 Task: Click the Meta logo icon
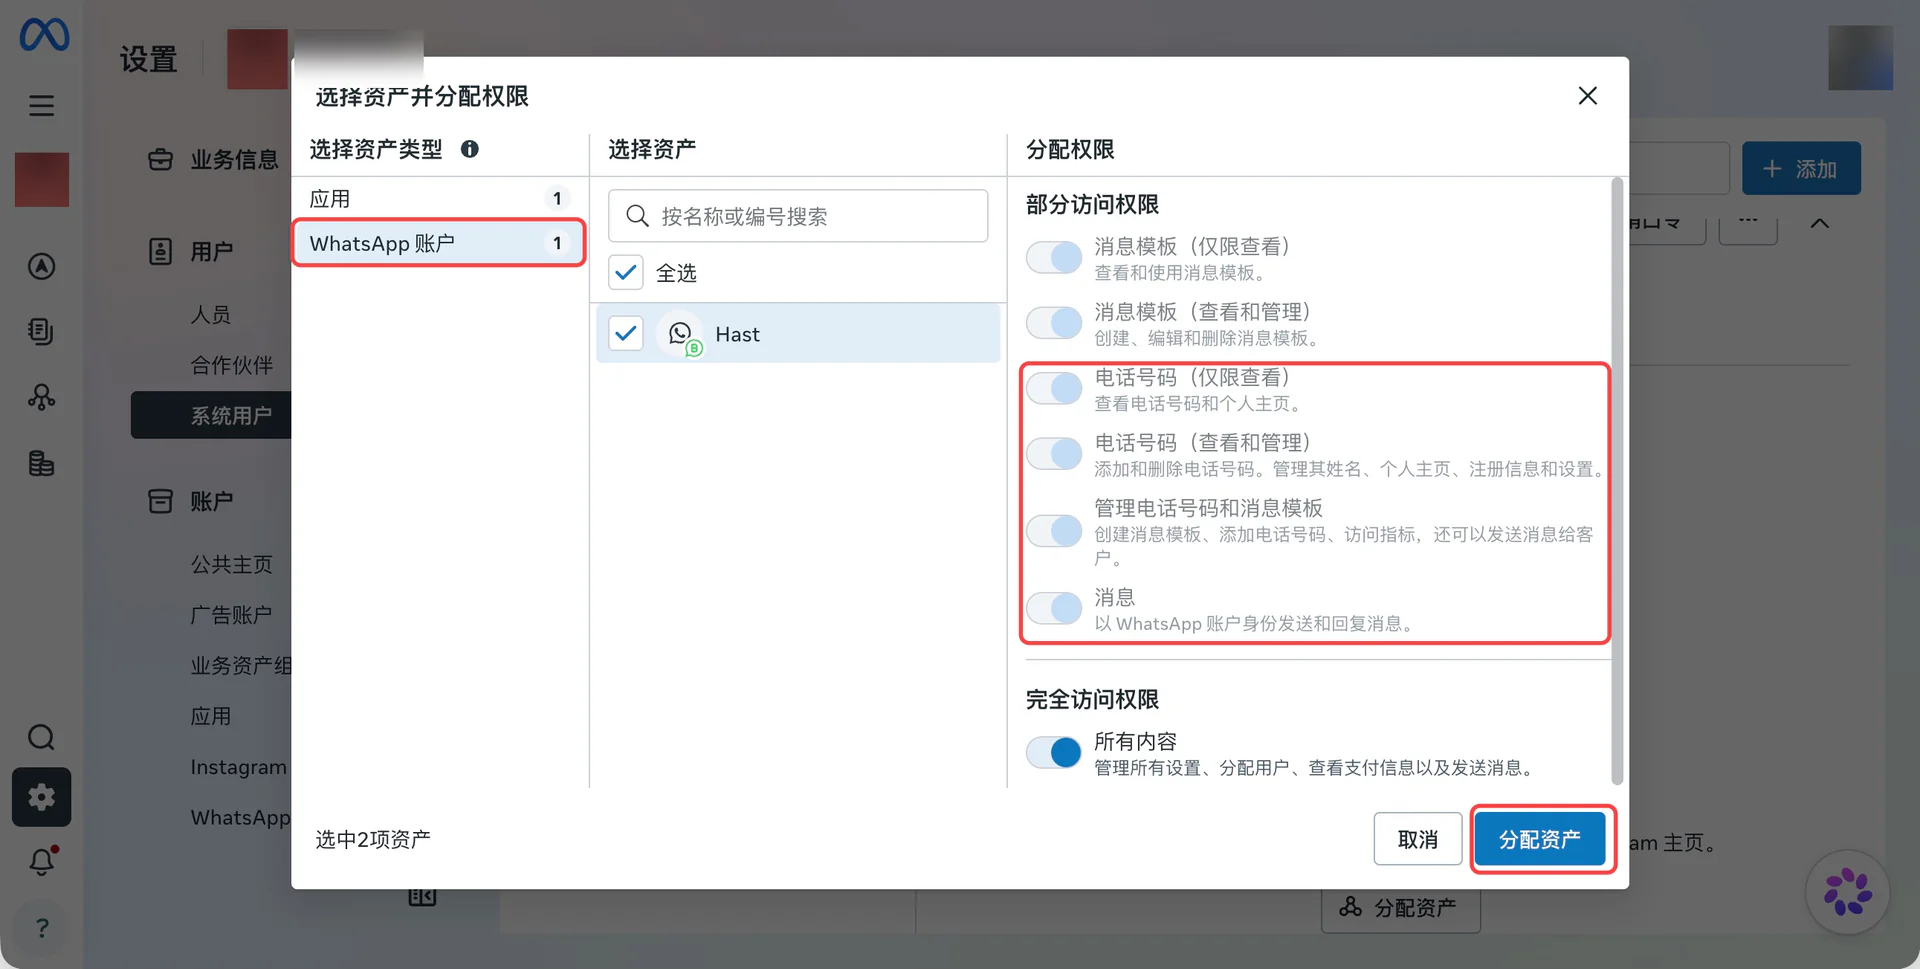pos(44,35)
